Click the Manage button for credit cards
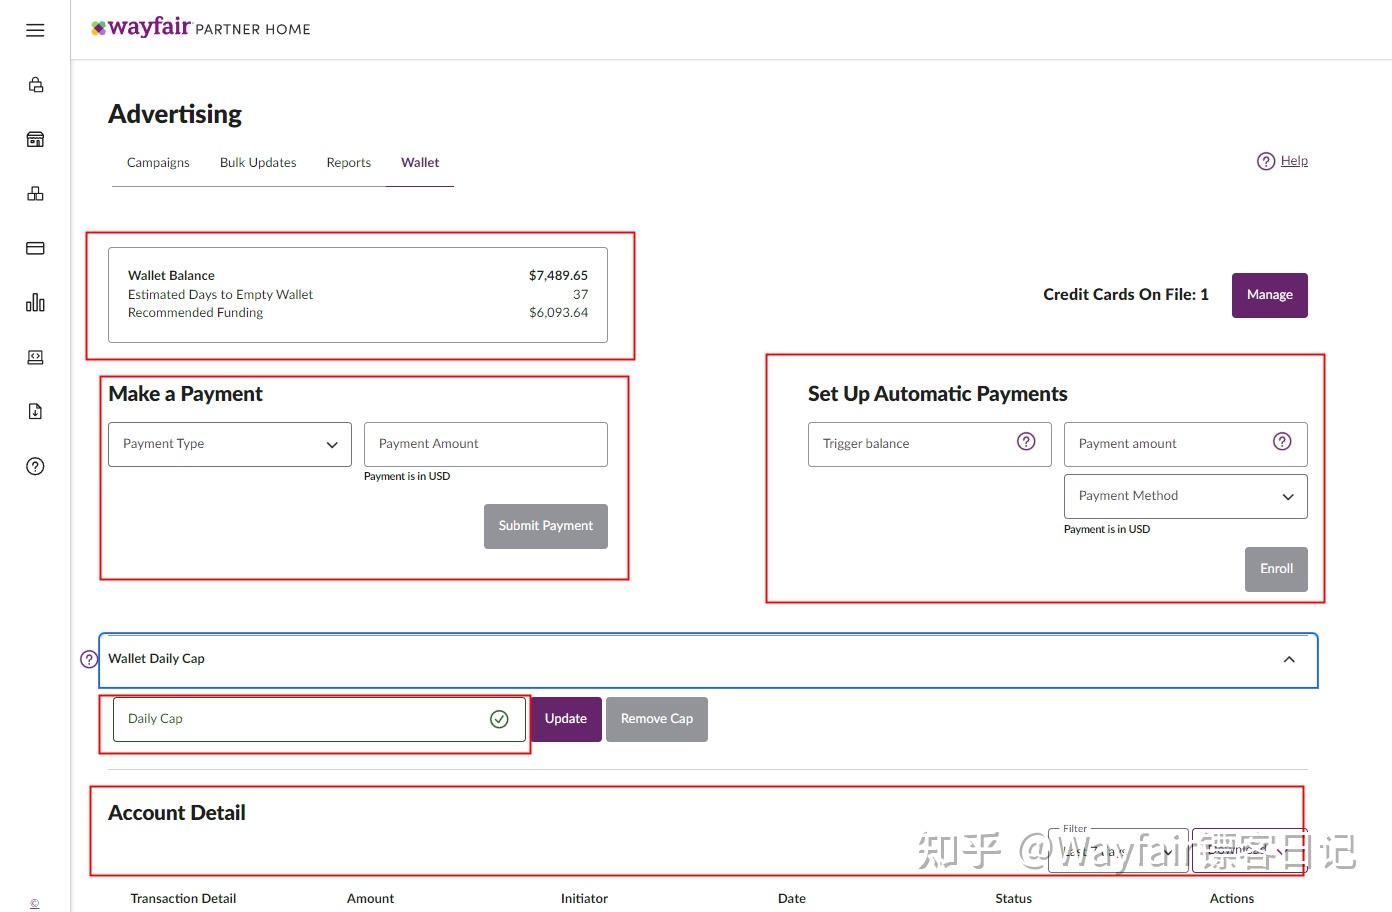Image resolution: width=1392 pixels, height=912 pixels. point(1269,295)
